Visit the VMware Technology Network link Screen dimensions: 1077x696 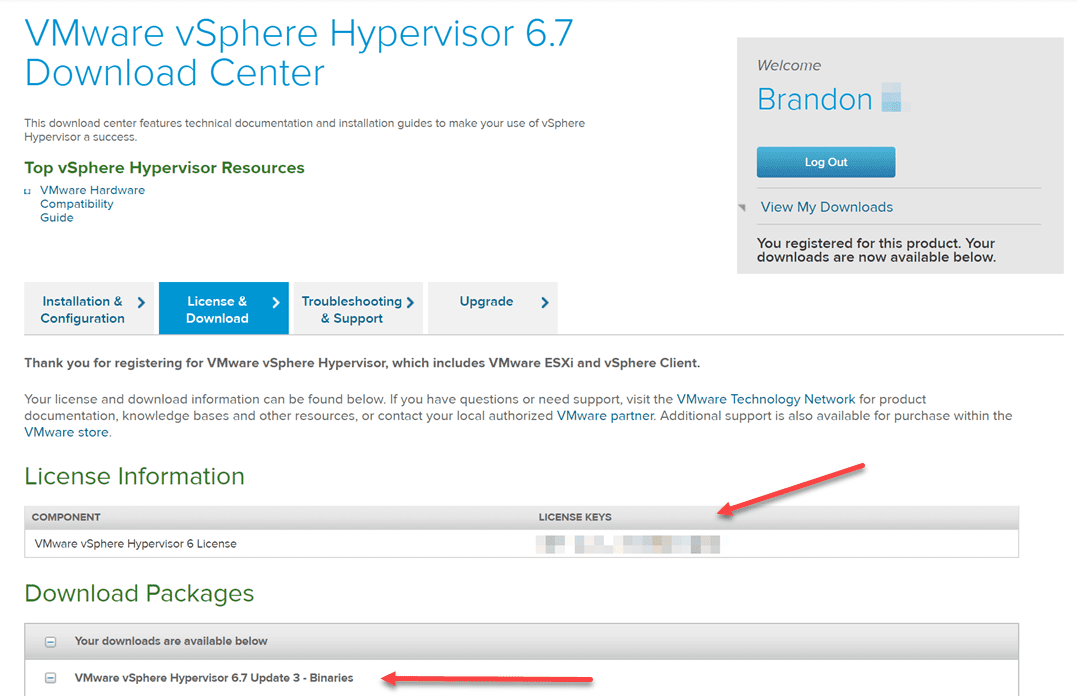coord(766,399)
